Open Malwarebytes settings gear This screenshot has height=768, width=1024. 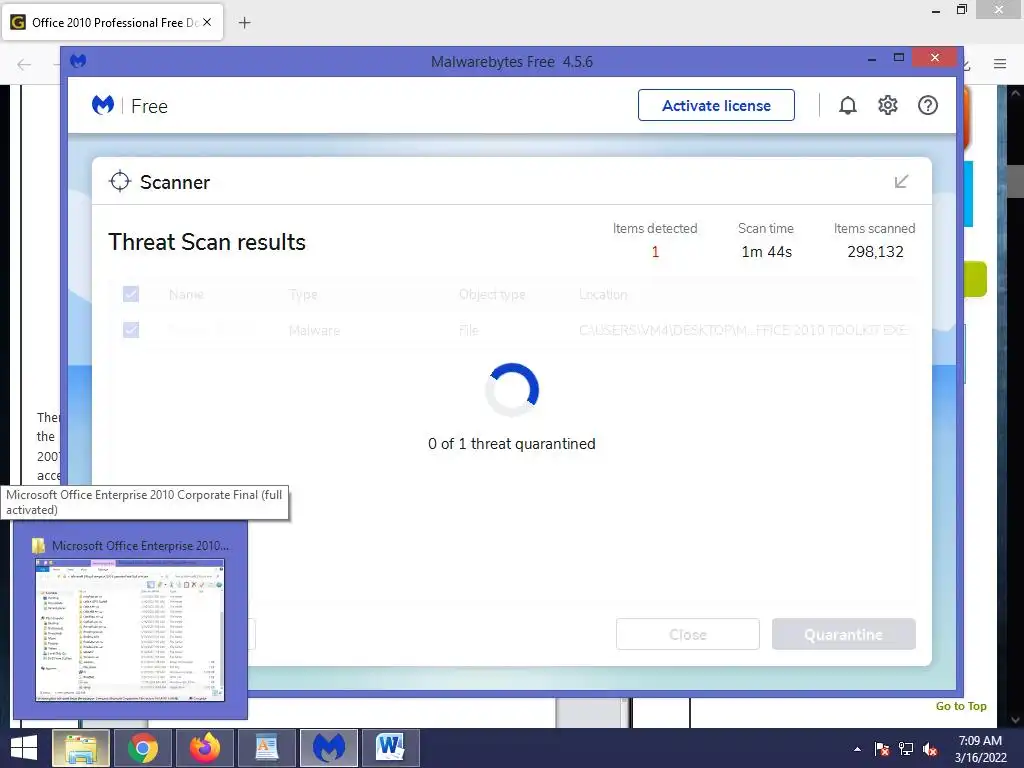(x=888, y=105)
